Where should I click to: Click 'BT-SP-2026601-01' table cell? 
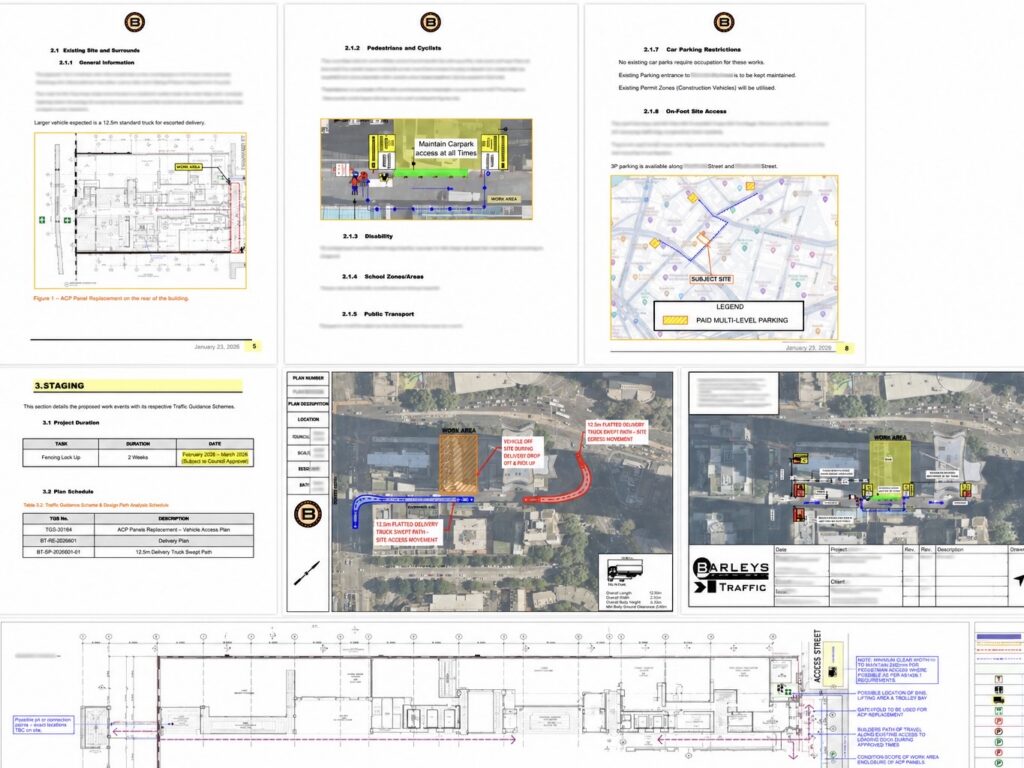point(59,552)
